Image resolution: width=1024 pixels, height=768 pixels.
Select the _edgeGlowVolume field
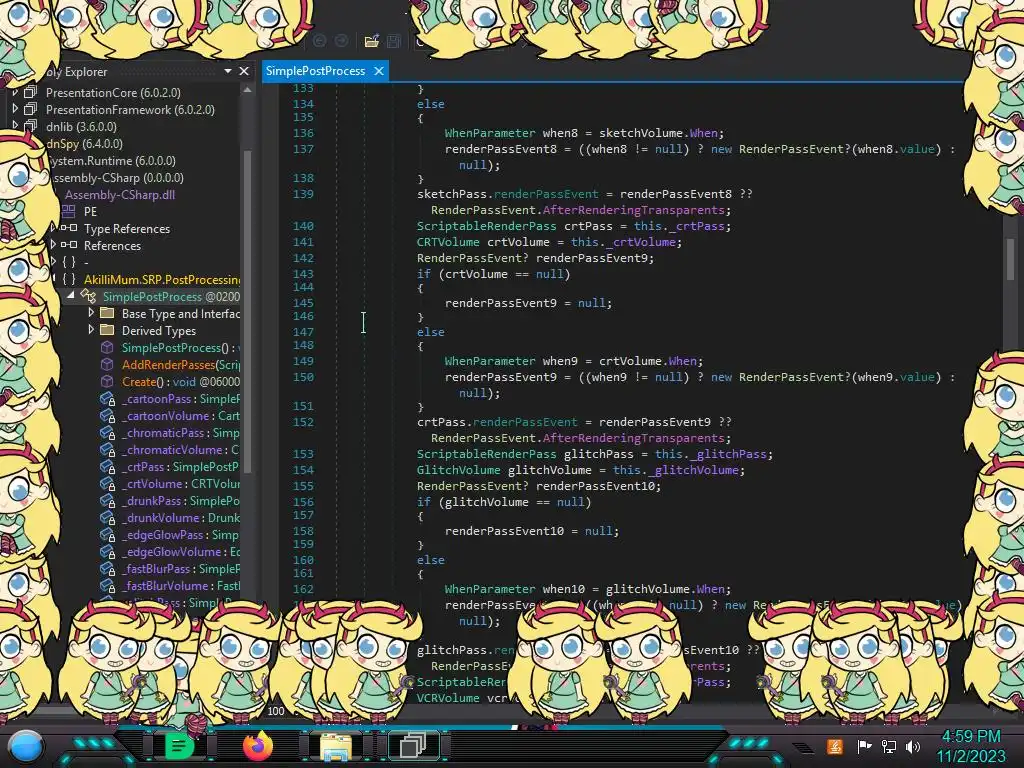[181, 551]
